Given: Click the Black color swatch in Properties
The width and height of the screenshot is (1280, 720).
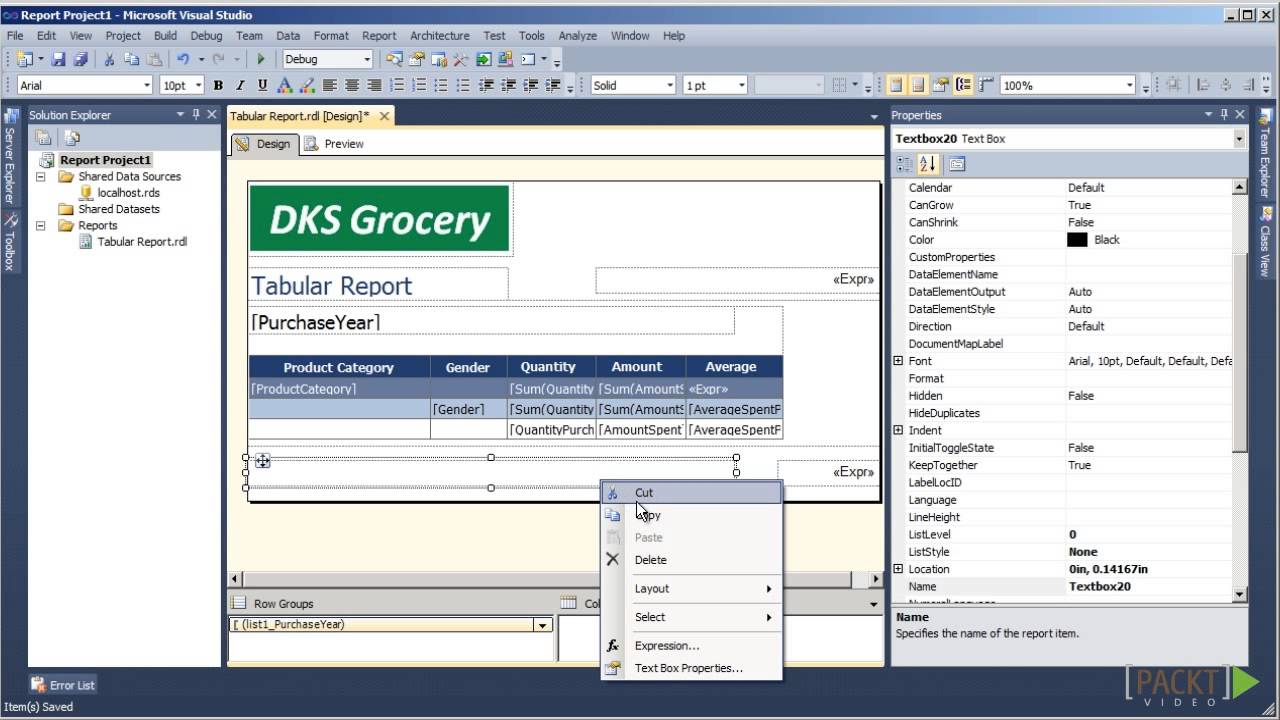Looking at the screenshot, I should [x=1077, y=240].
